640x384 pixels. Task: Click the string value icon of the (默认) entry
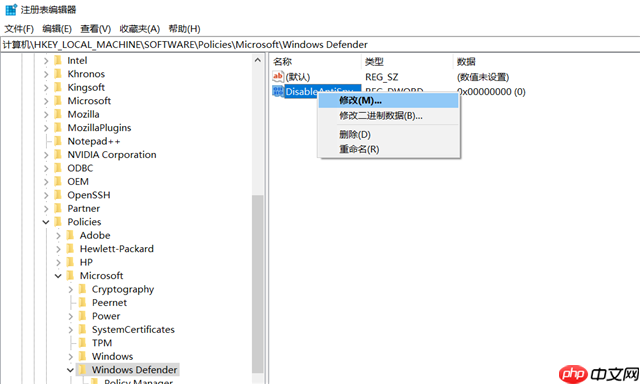point(278,76)
